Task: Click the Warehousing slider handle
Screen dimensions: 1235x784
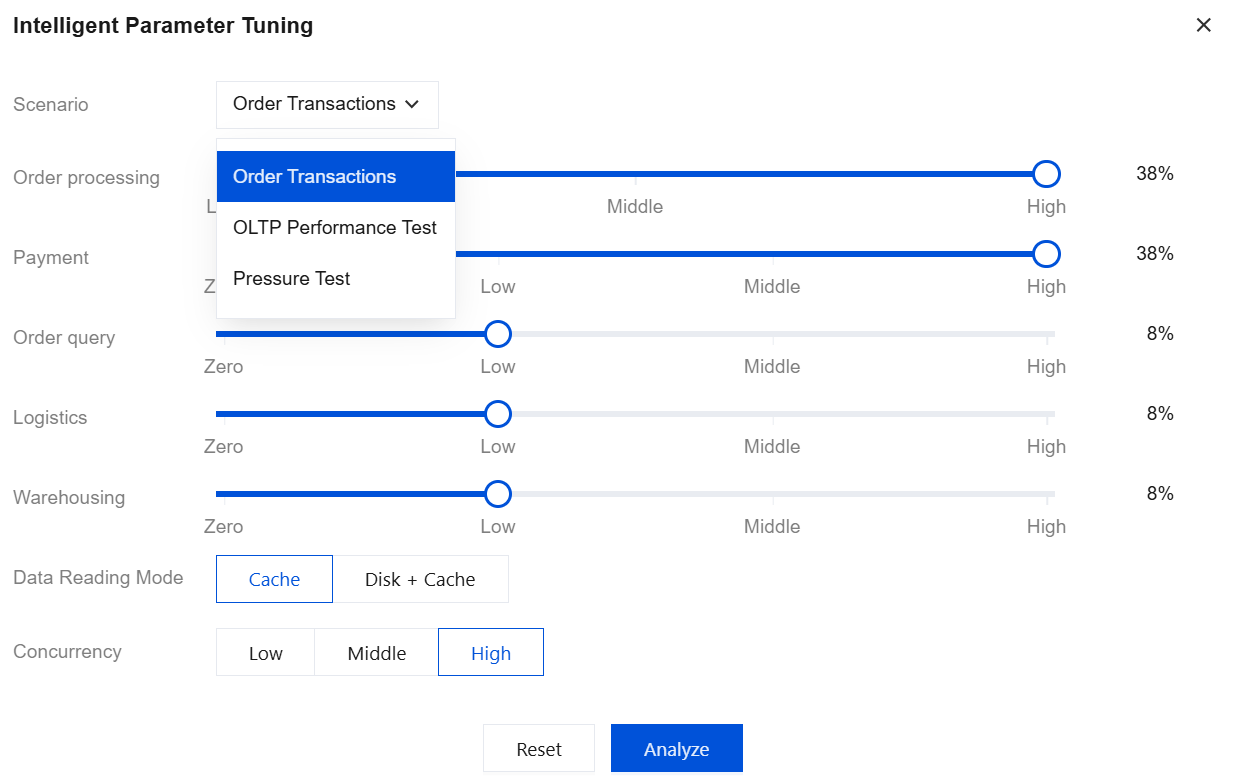Action: coord(497,494)
